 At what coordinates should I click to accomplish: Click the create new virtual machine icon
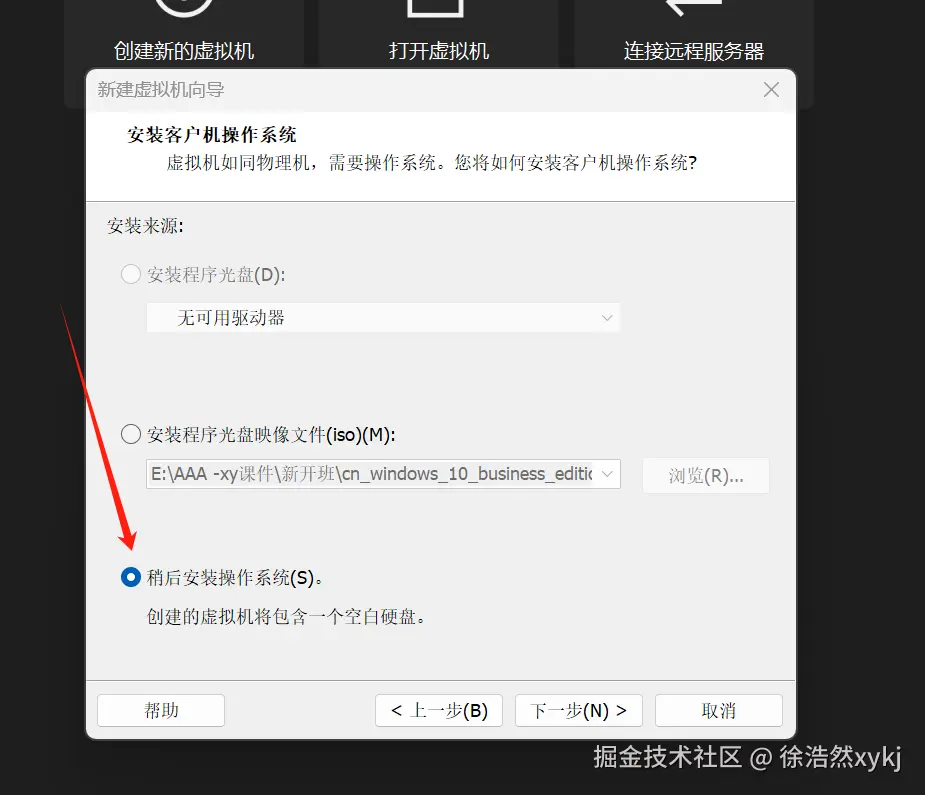click(x=183, y=8)
